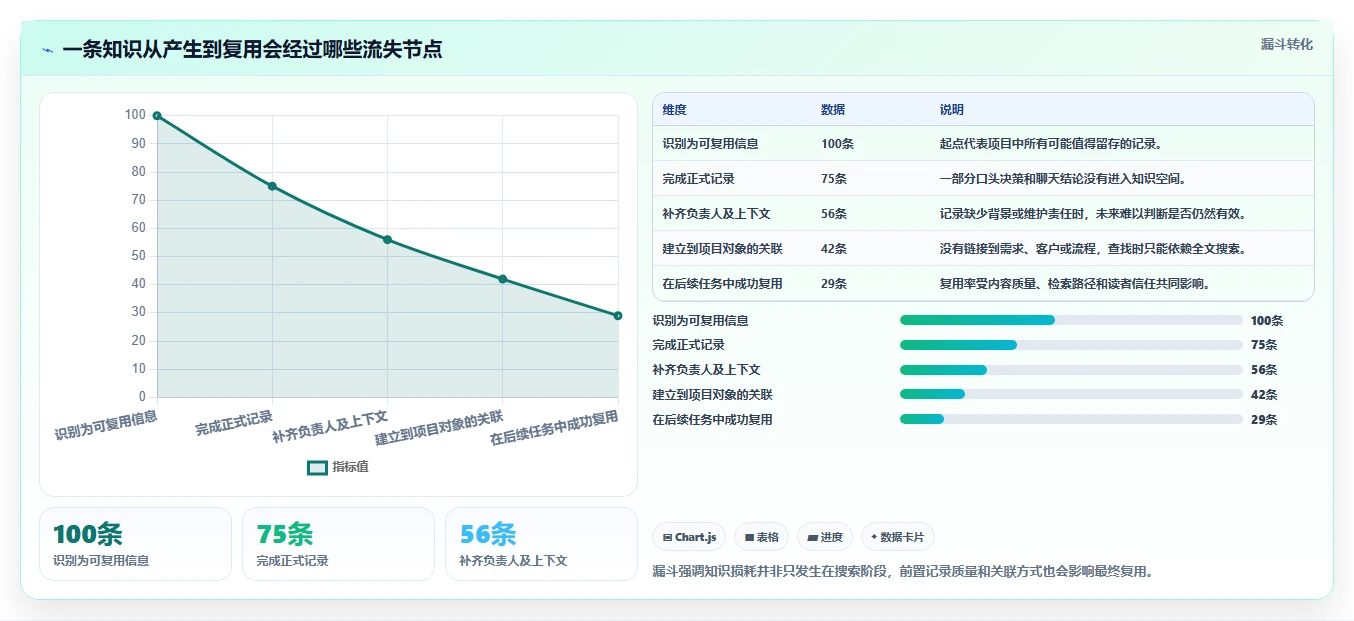
Task: Click the 建立到项目对象的关联 x-axis label
Action: coord(439,427)
